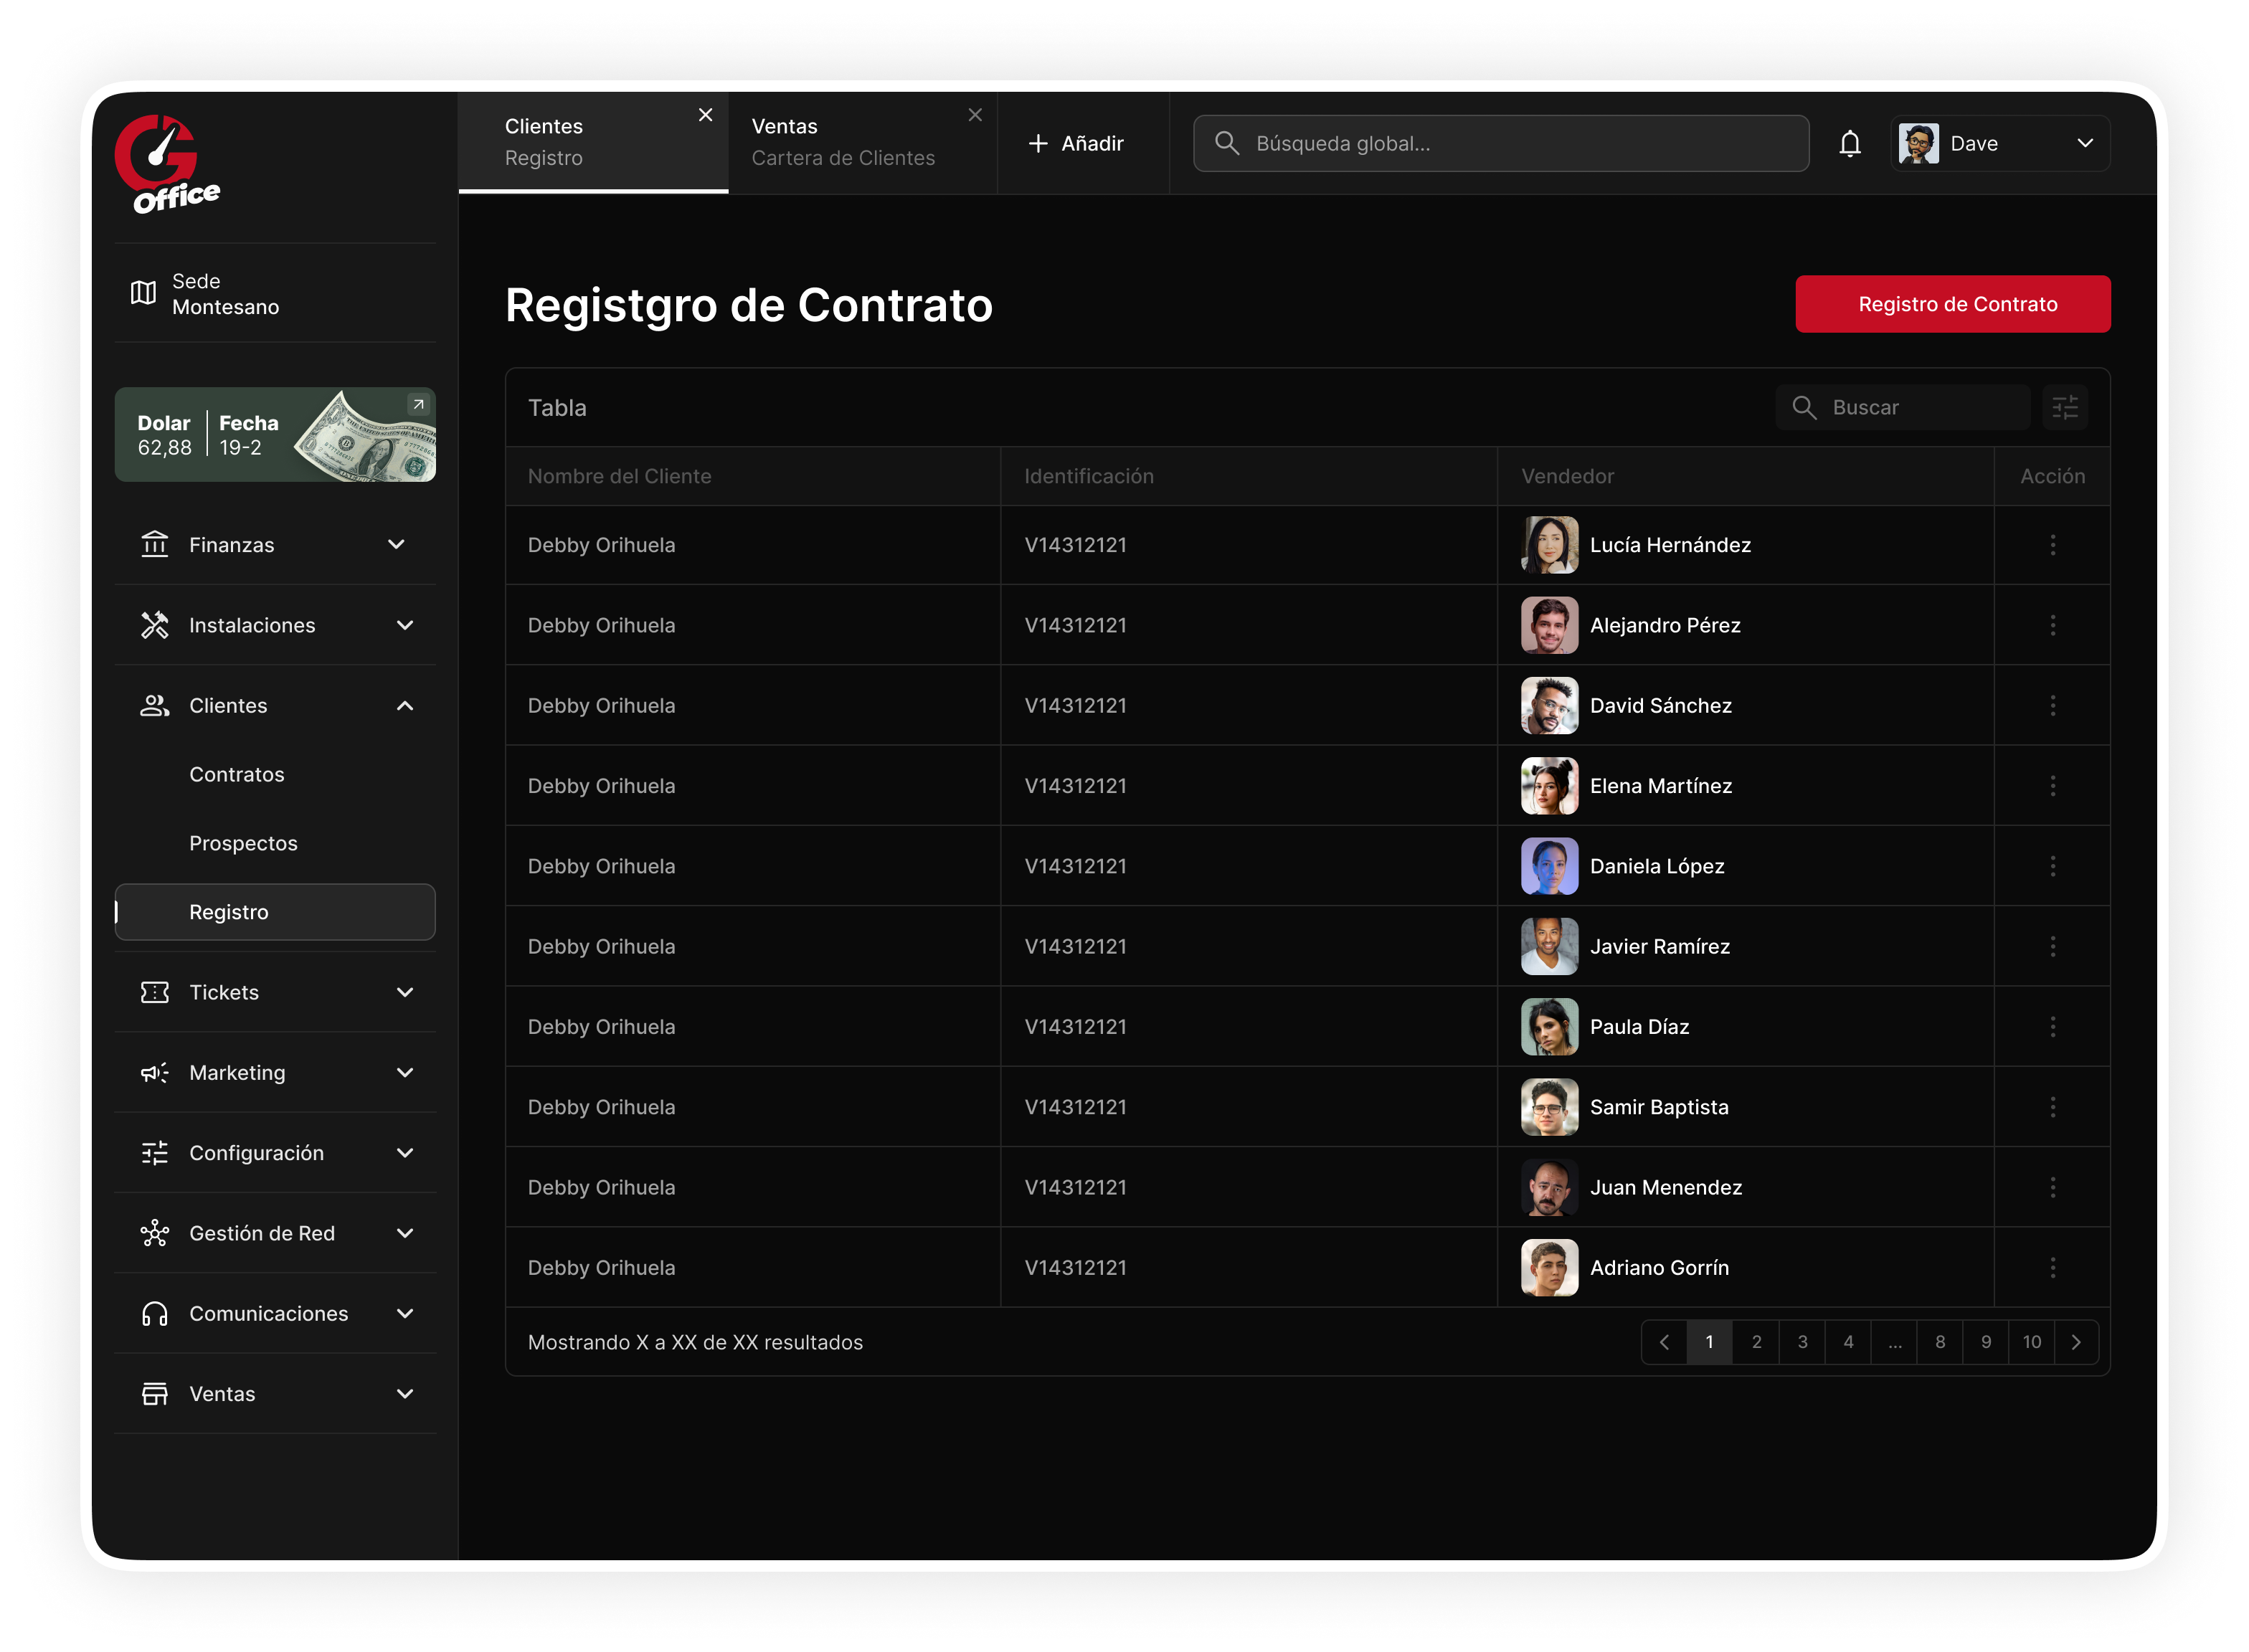Viewport: 2249px width, 1652px height.
Task: Go to page 10 of results
Action: [2031, 1342]
